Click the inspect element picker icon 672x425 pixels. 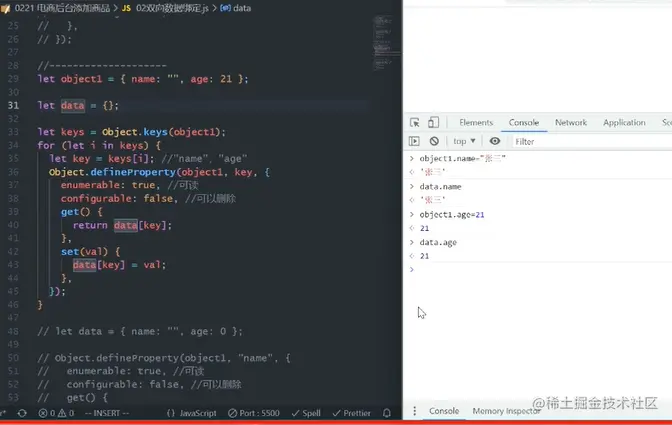[x=414, y=123]
